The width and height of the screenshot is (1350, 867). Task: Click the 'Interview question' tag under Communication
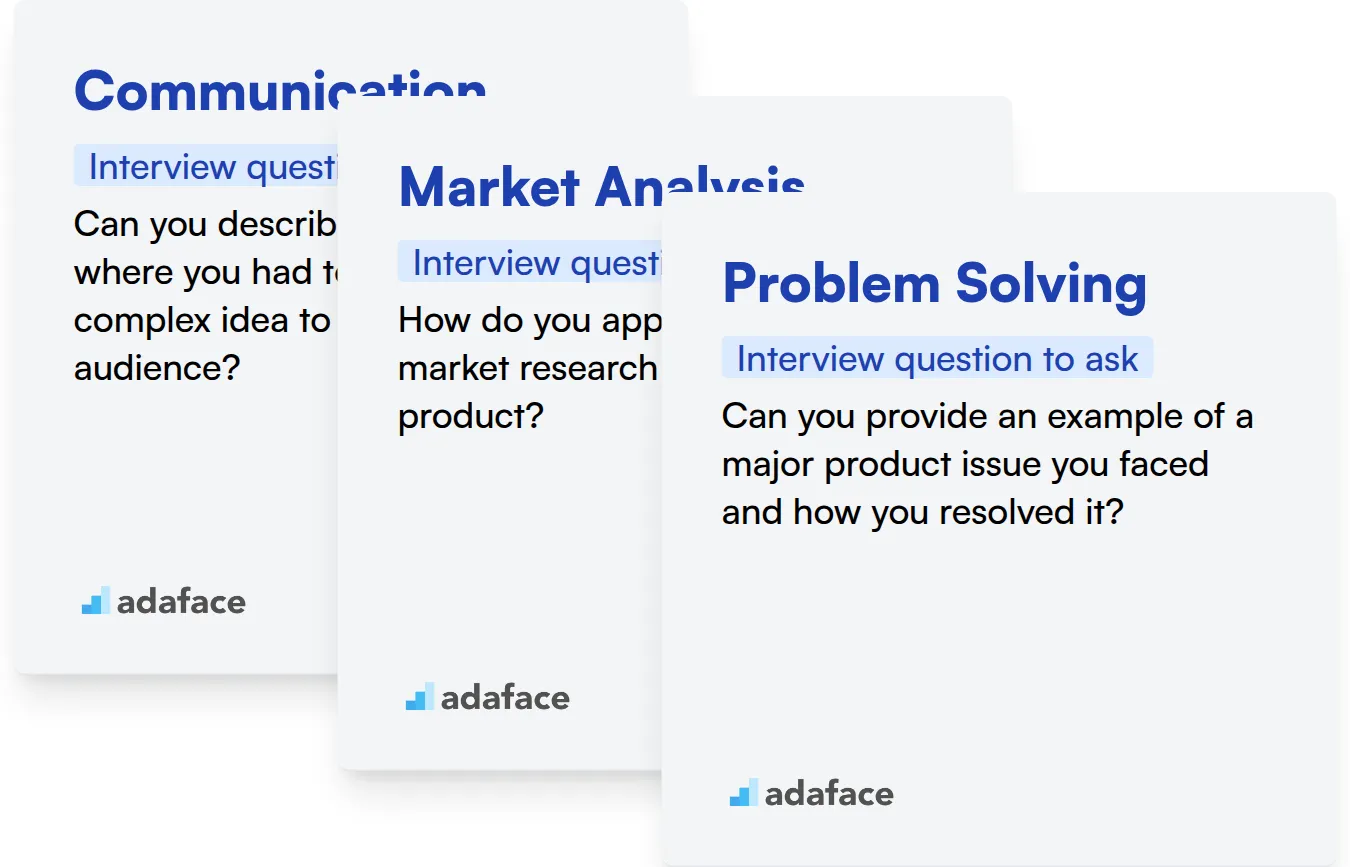[x=207, y=166]
